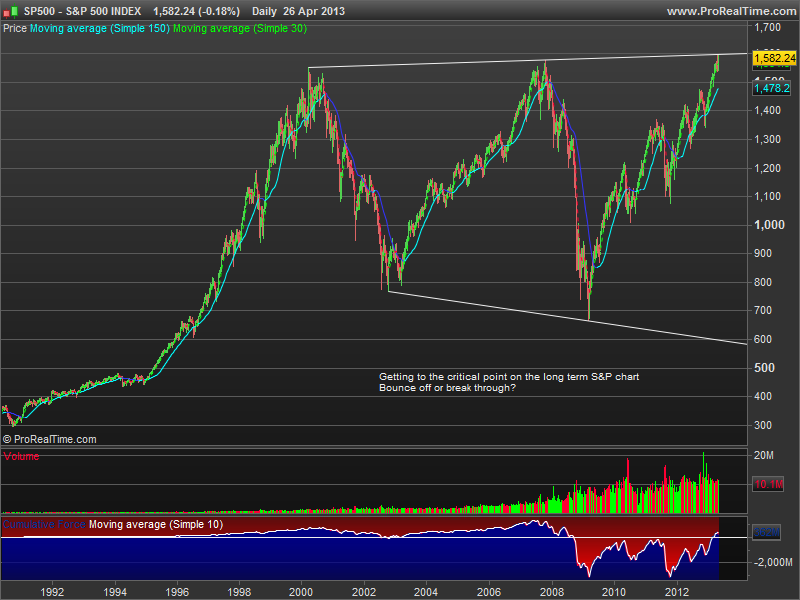Open the www.ProRealTime.com link
Viewport: 800px width, 600px height.
coord(731,11)
